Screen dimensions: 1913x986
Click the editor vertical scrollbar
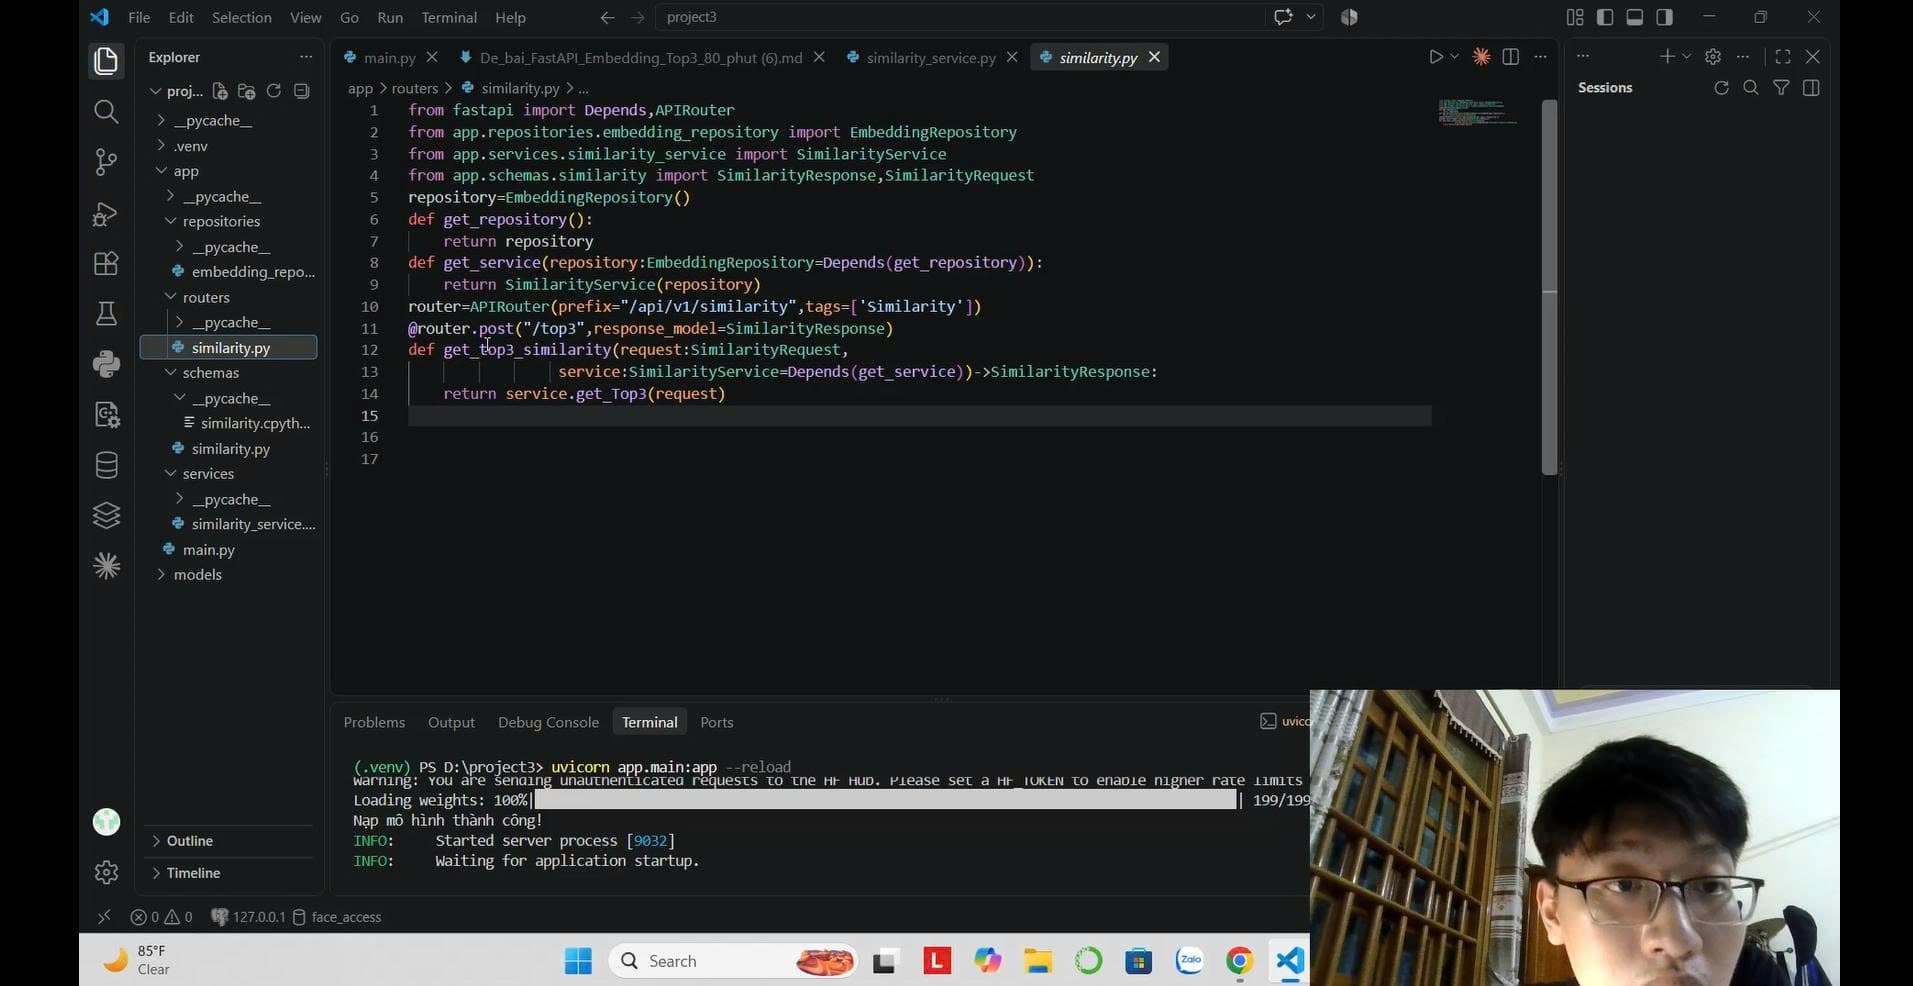tap(1549, 286)
